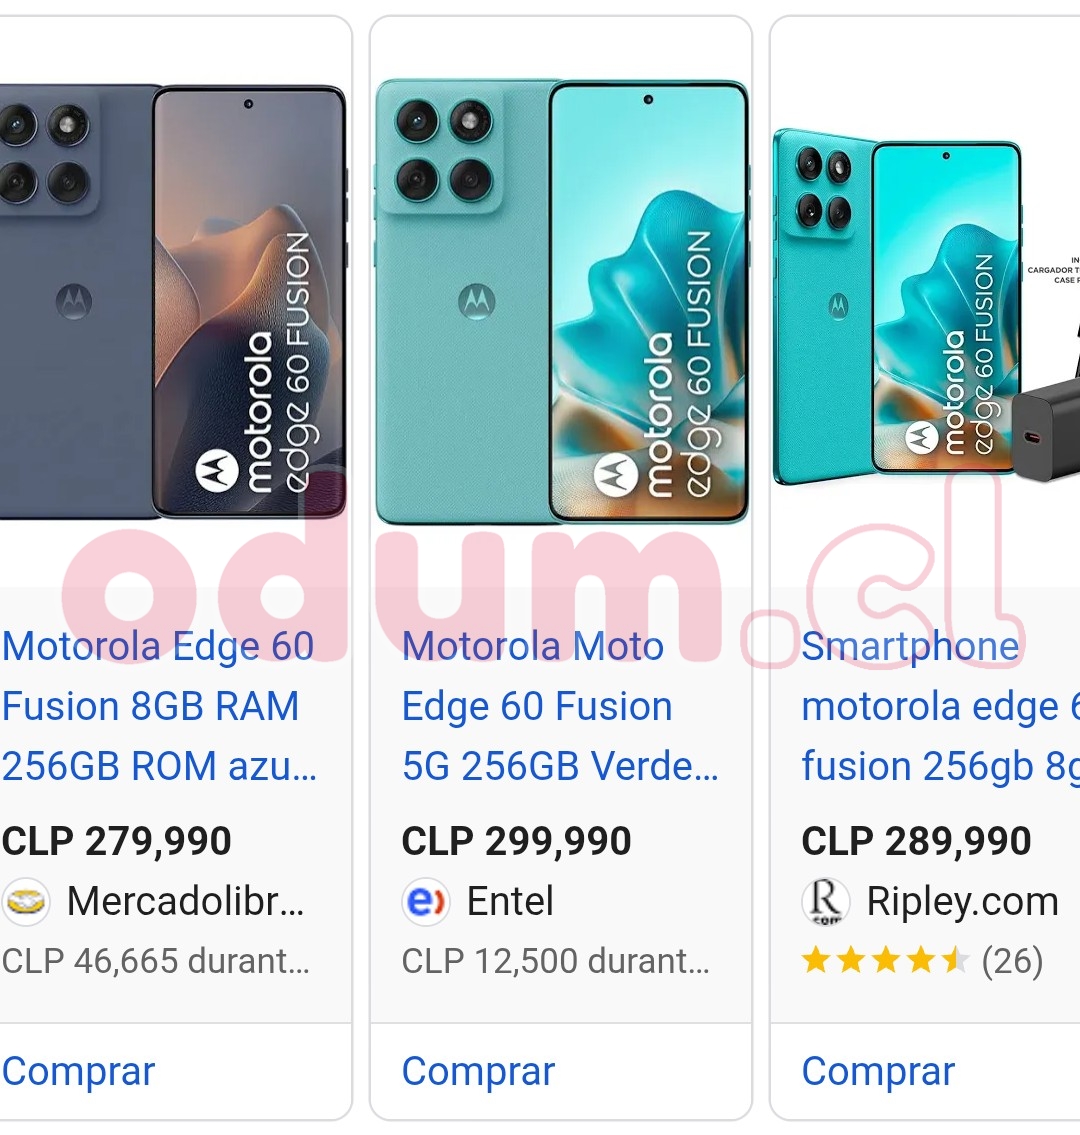Viewport: 1080px width, 1135px height.
Task: Click the Mercadolibr... seller name
Action: 186,902
